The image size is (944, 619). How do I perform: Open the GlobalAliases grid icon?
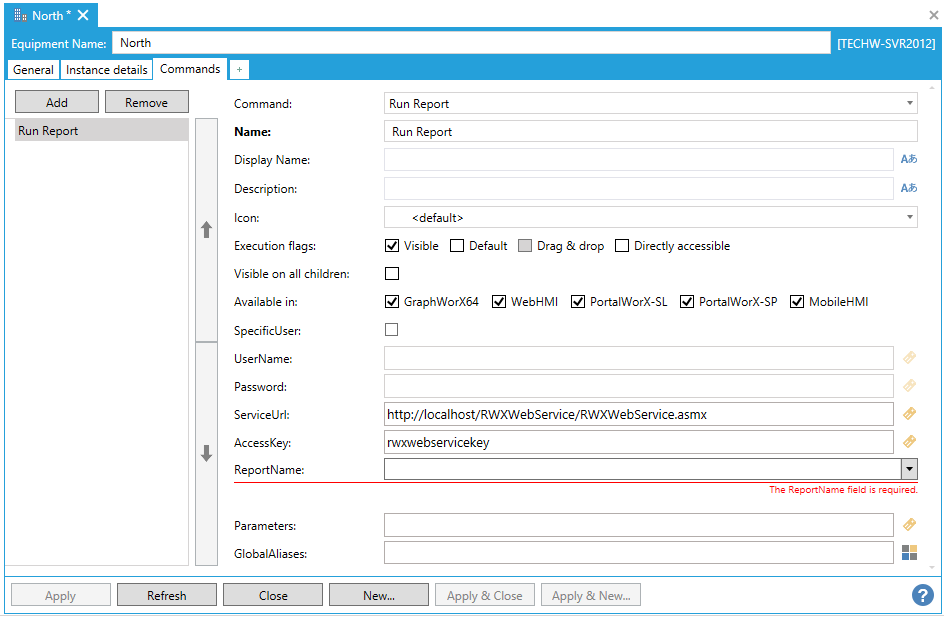point(909,553)
